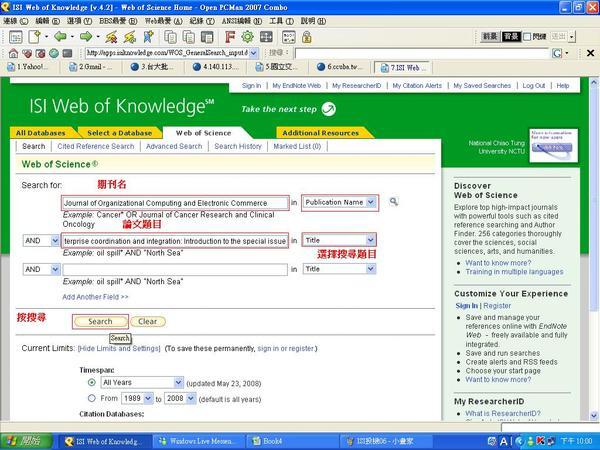Image resolution: width=600 pixels, height=450 pixels.
Task: Click the font F icon
Action: tap(230, 37)
